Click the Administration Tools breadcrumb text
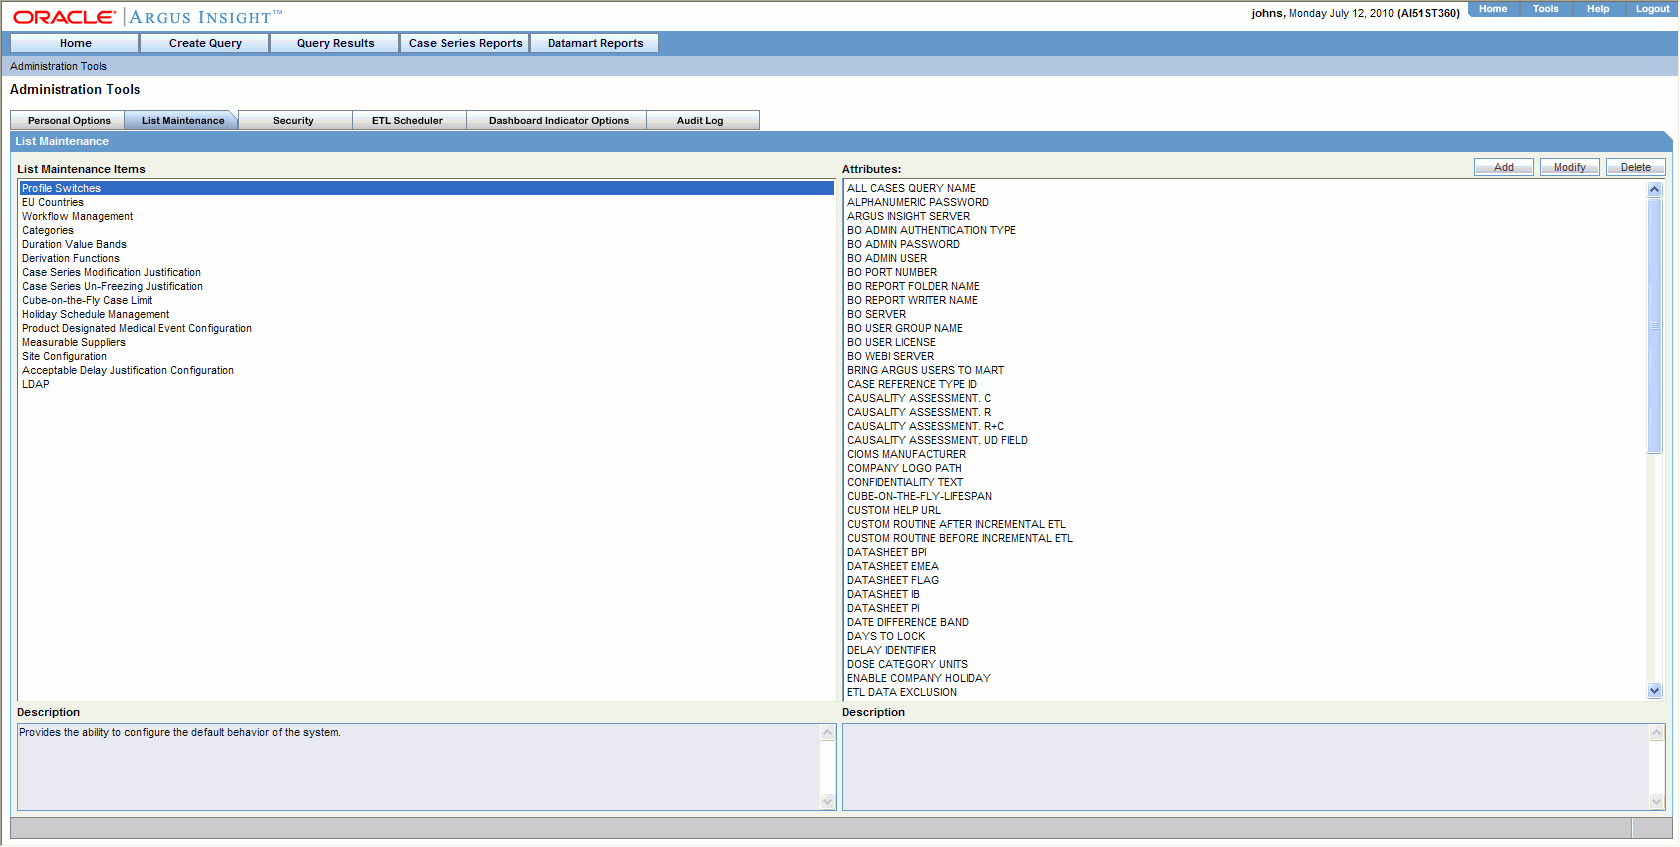Viewport: 1680px width, 847px height. coord(58,66)
